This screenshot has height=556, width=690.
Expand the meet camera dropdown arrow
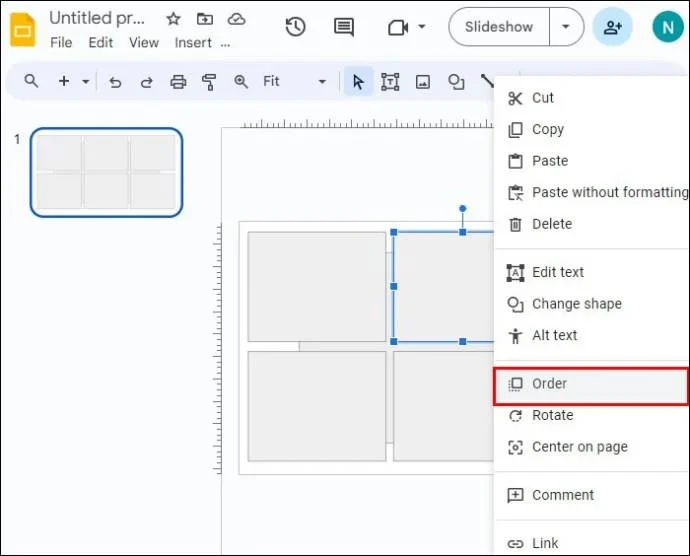[422, 27]
